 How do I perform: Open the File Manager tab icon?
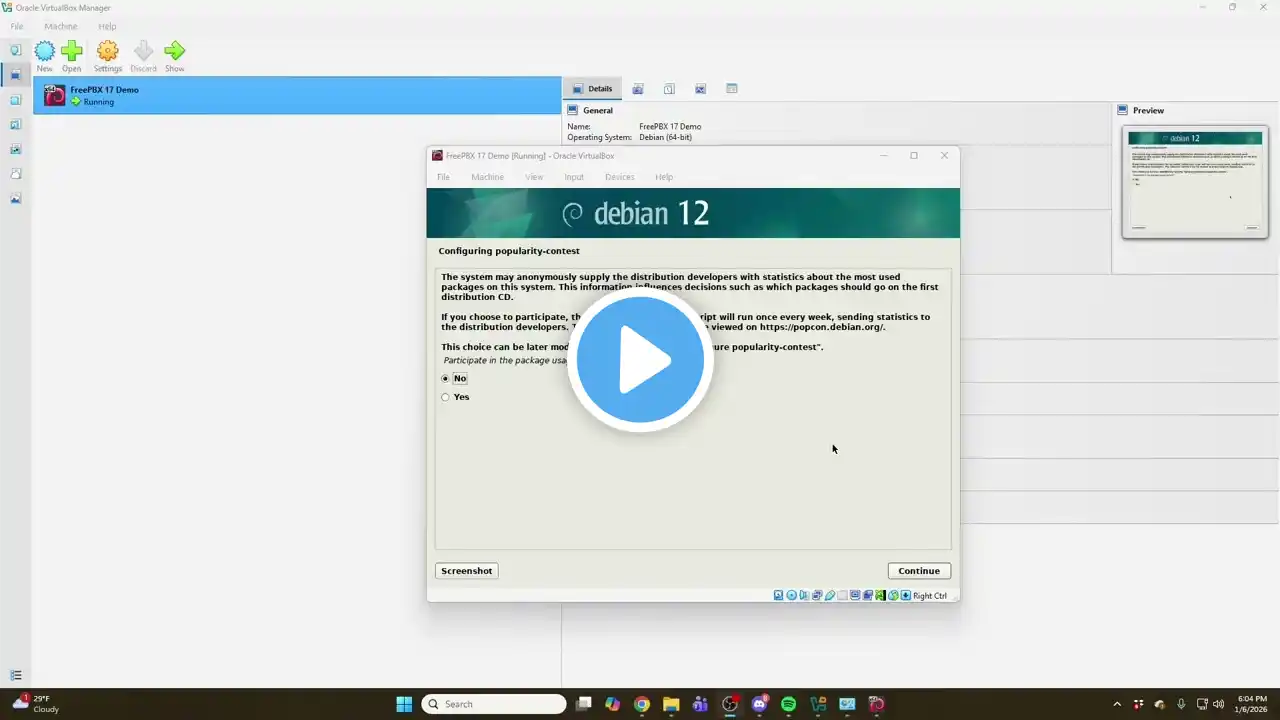[731, 89]
